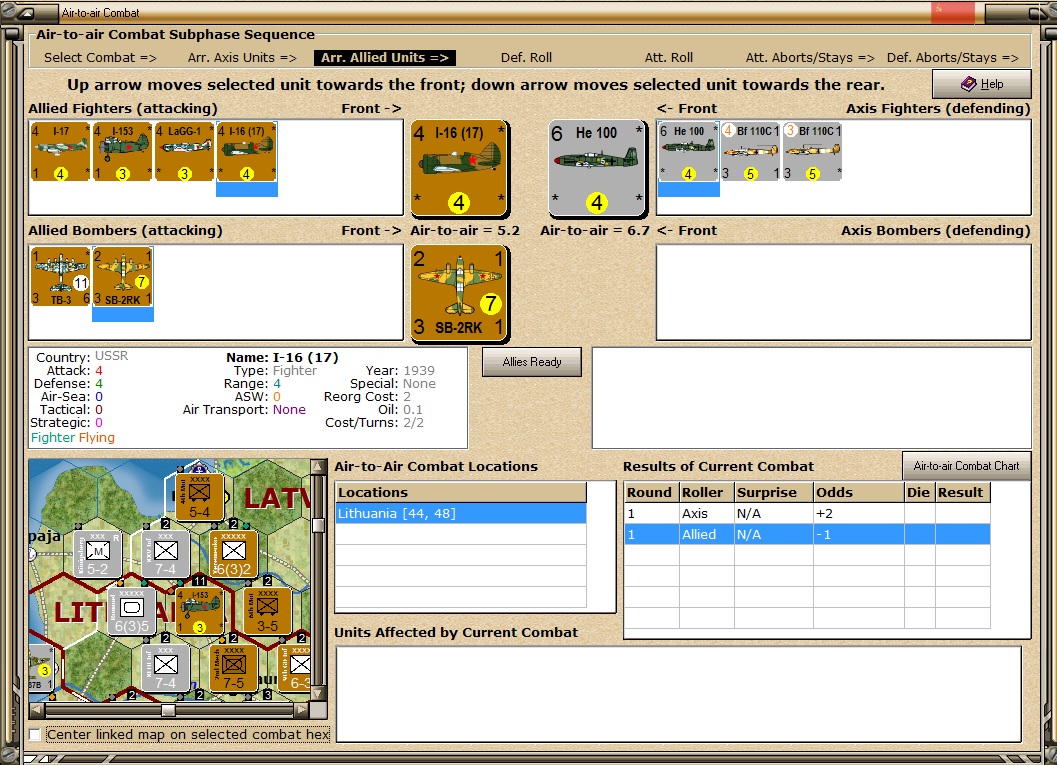This screenshot has height=765, width=1057.
Task: Click the +2 odds cell
Action: click(x=859, y=514)
